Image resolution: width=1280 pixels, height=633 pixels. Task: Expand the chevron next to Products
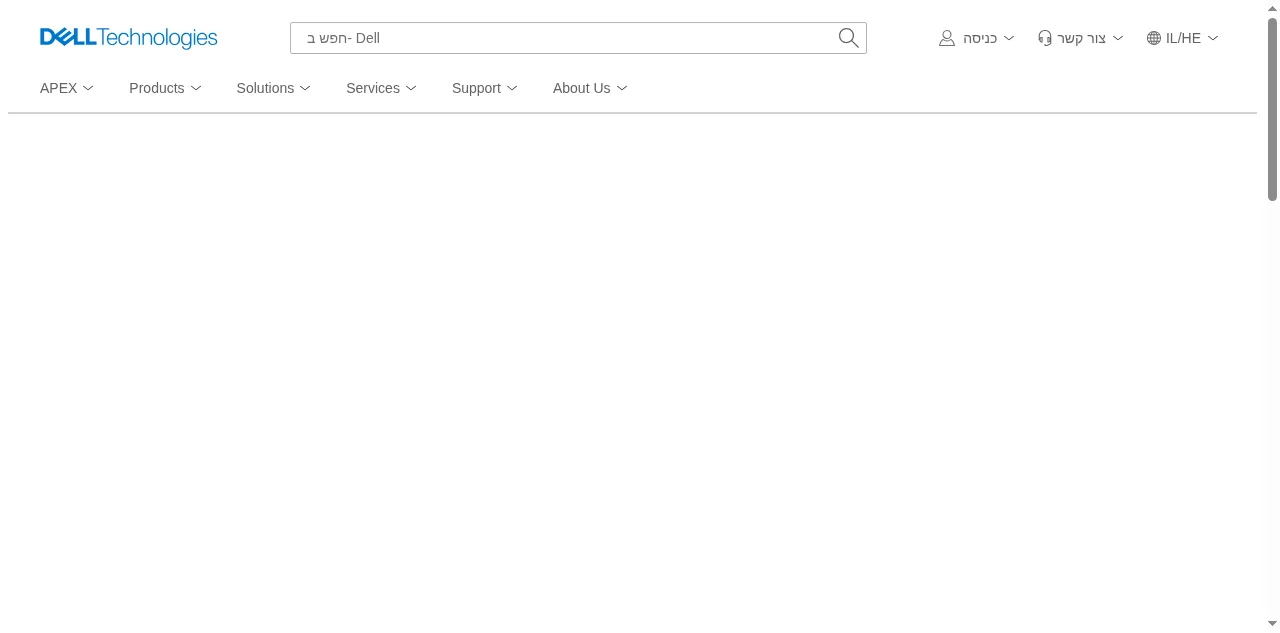(196, 88)
